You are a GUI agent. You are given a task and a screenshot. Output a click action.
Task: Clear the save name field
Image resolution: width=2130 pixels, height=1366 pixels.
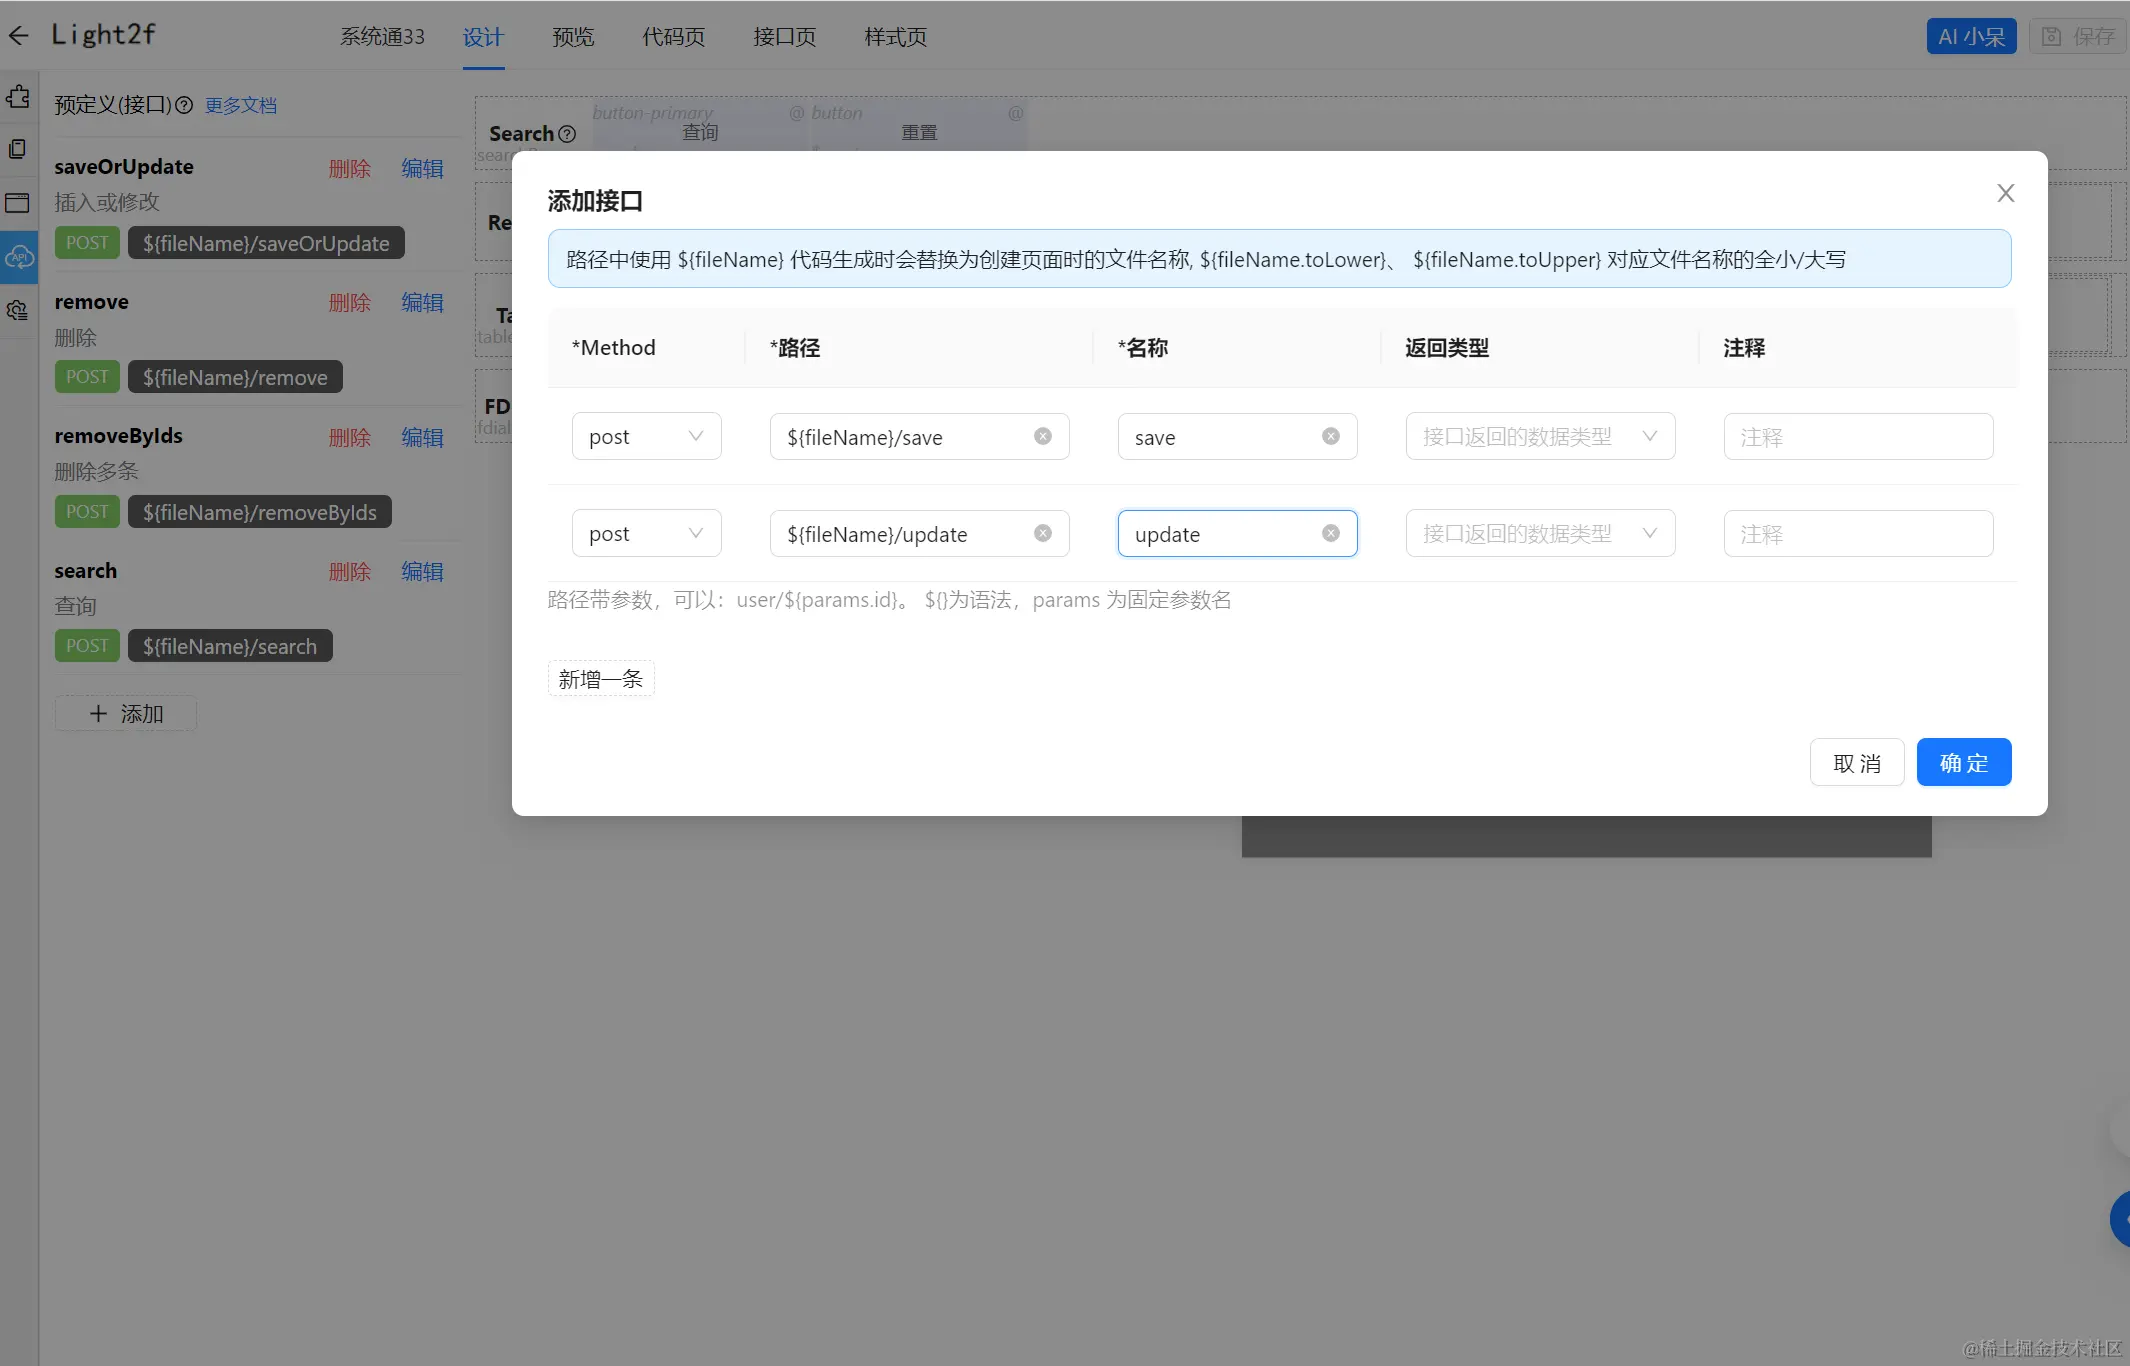pyautogui.click(x=1331, y=436)
